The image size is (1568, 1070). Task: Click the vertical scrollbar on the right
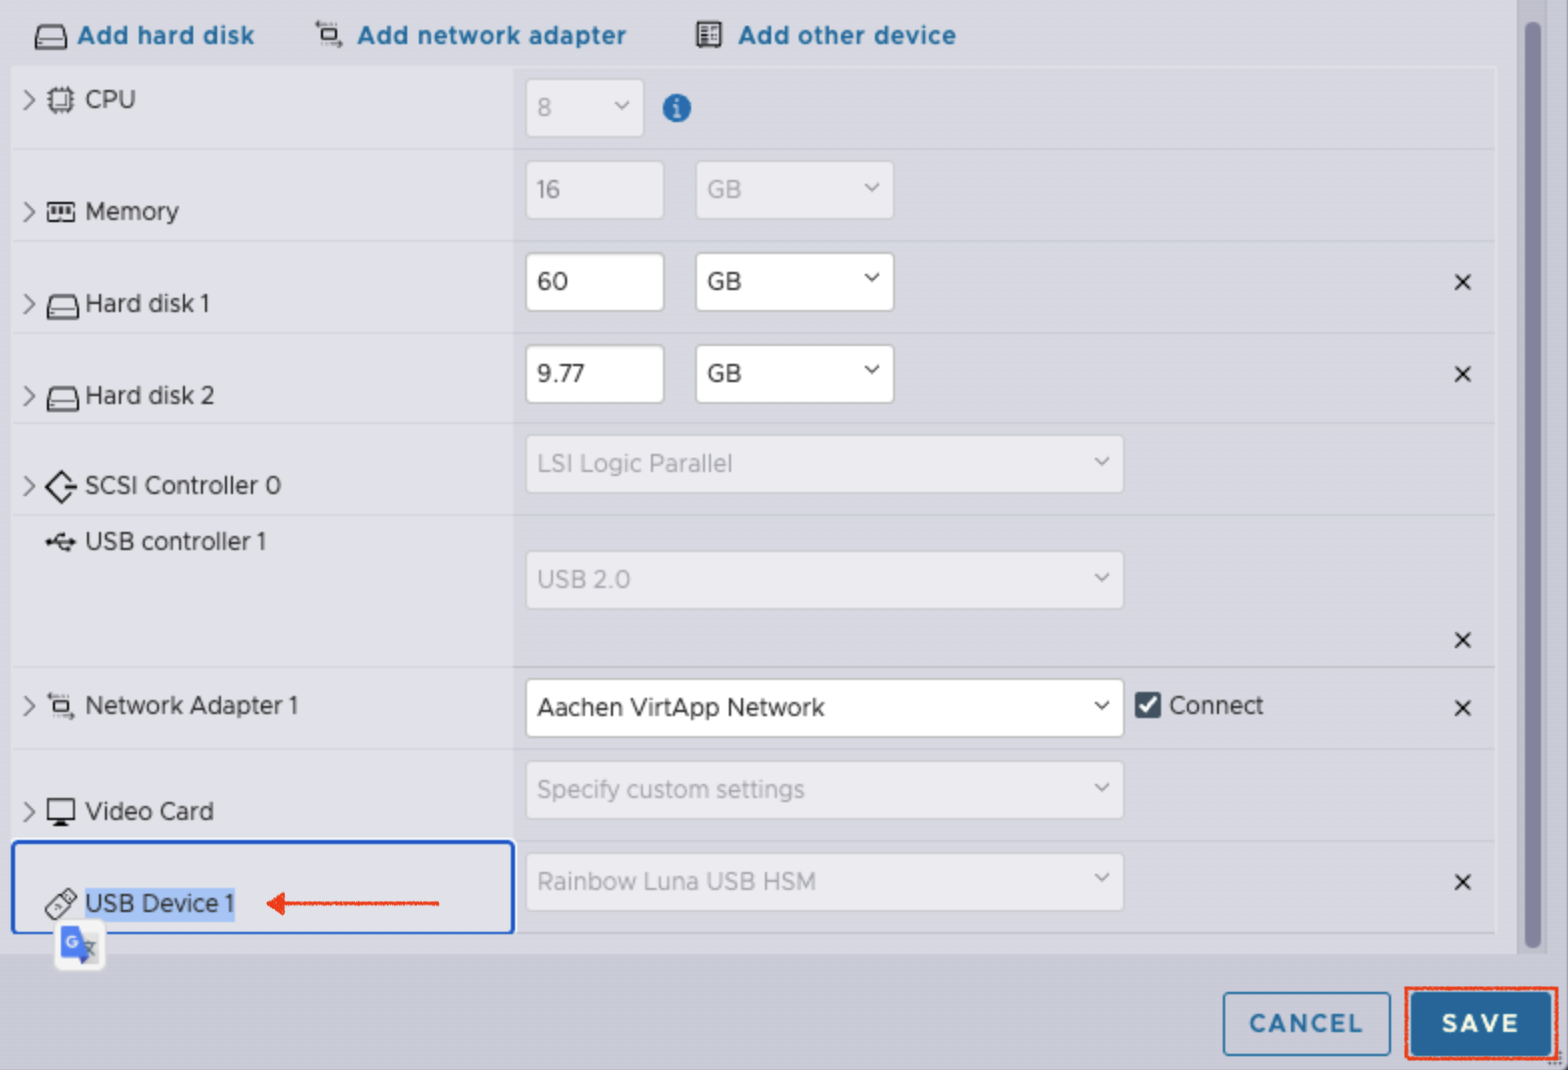click(x=1532, y=480)
